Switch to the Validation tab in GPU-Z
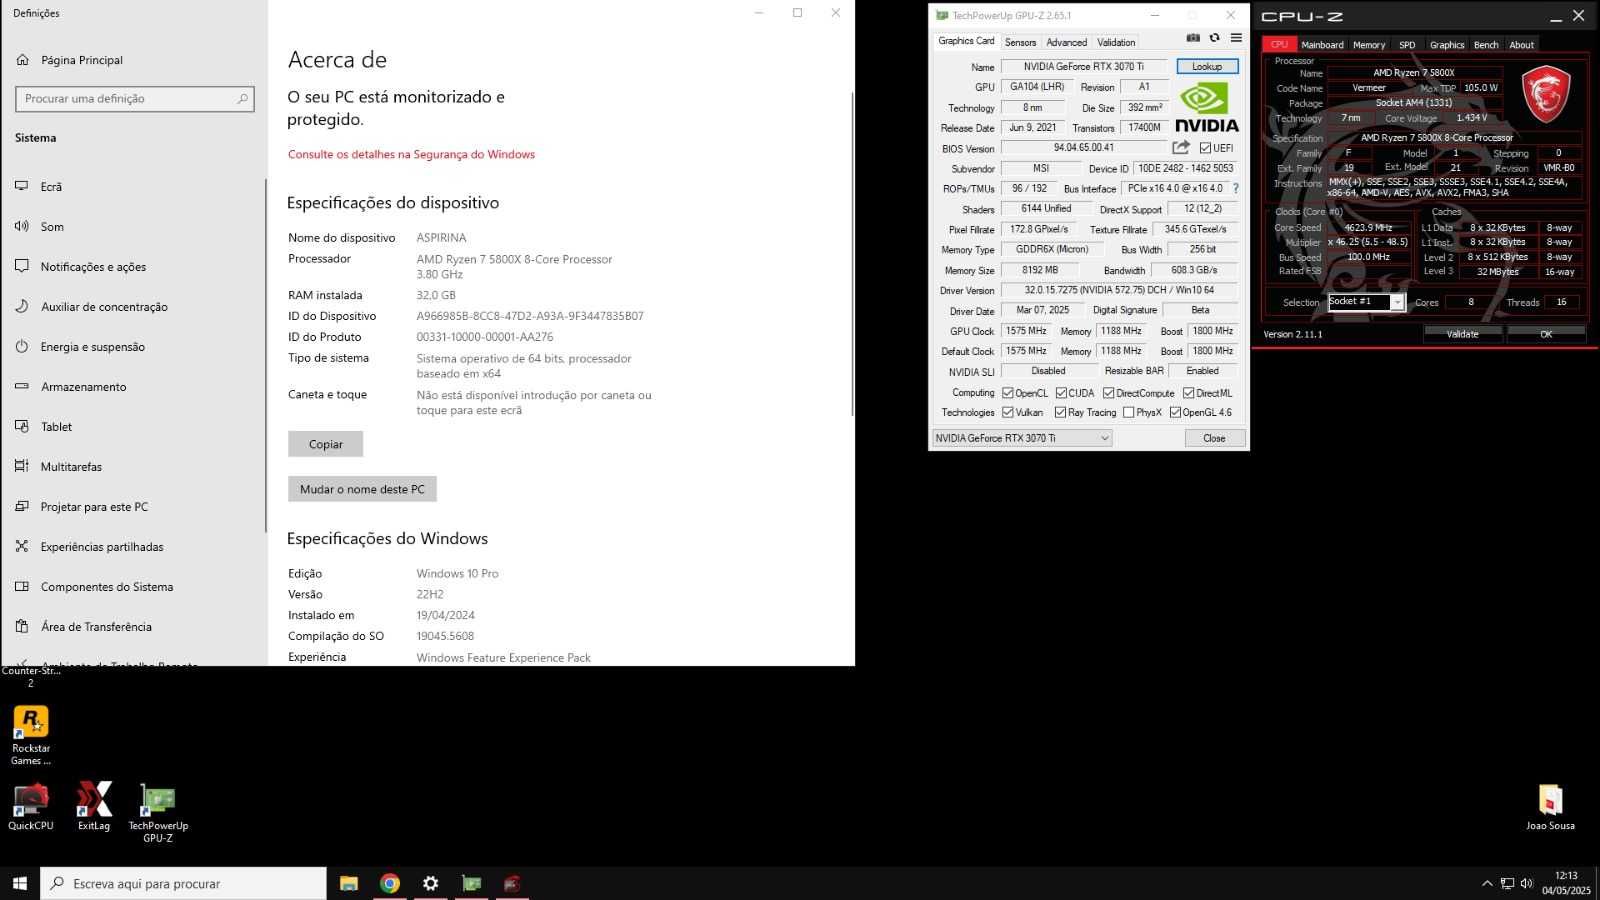 1116,42
